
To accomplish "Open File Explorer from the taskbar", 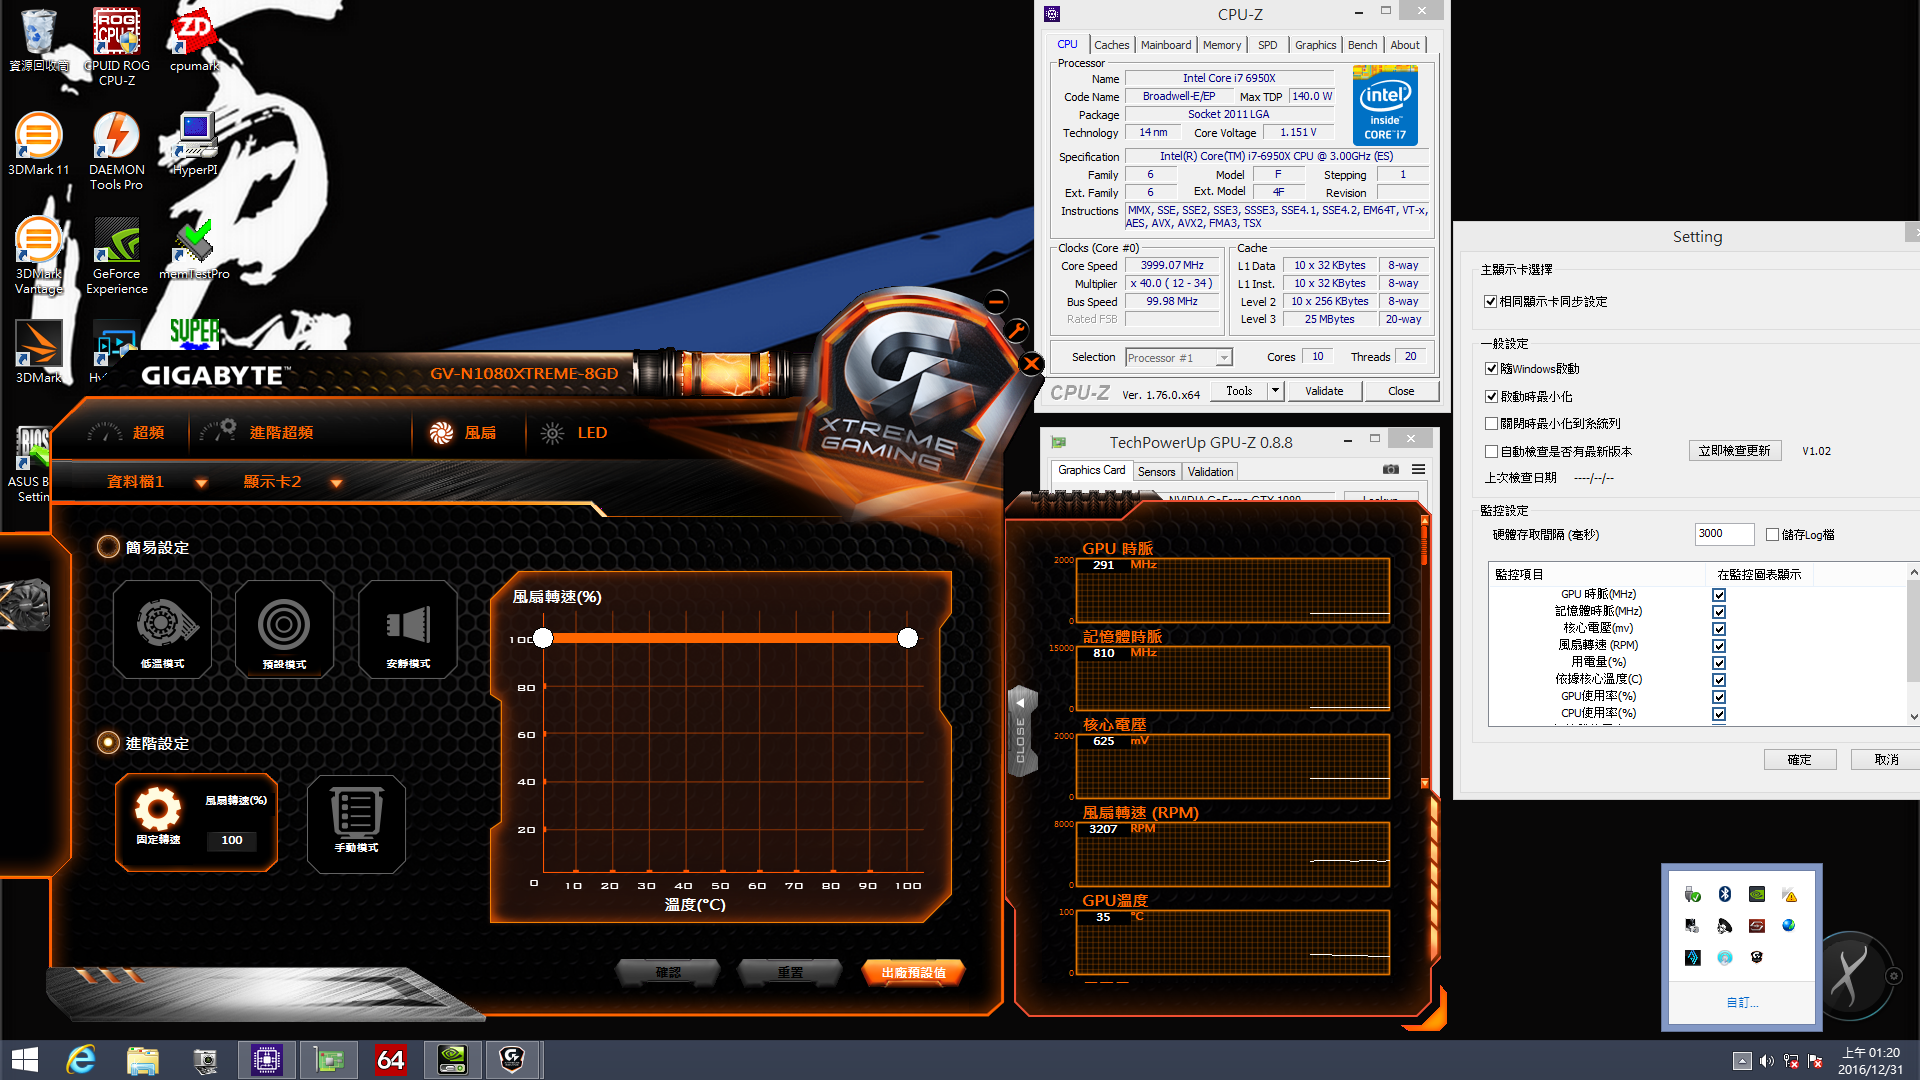I will 142,1060.
